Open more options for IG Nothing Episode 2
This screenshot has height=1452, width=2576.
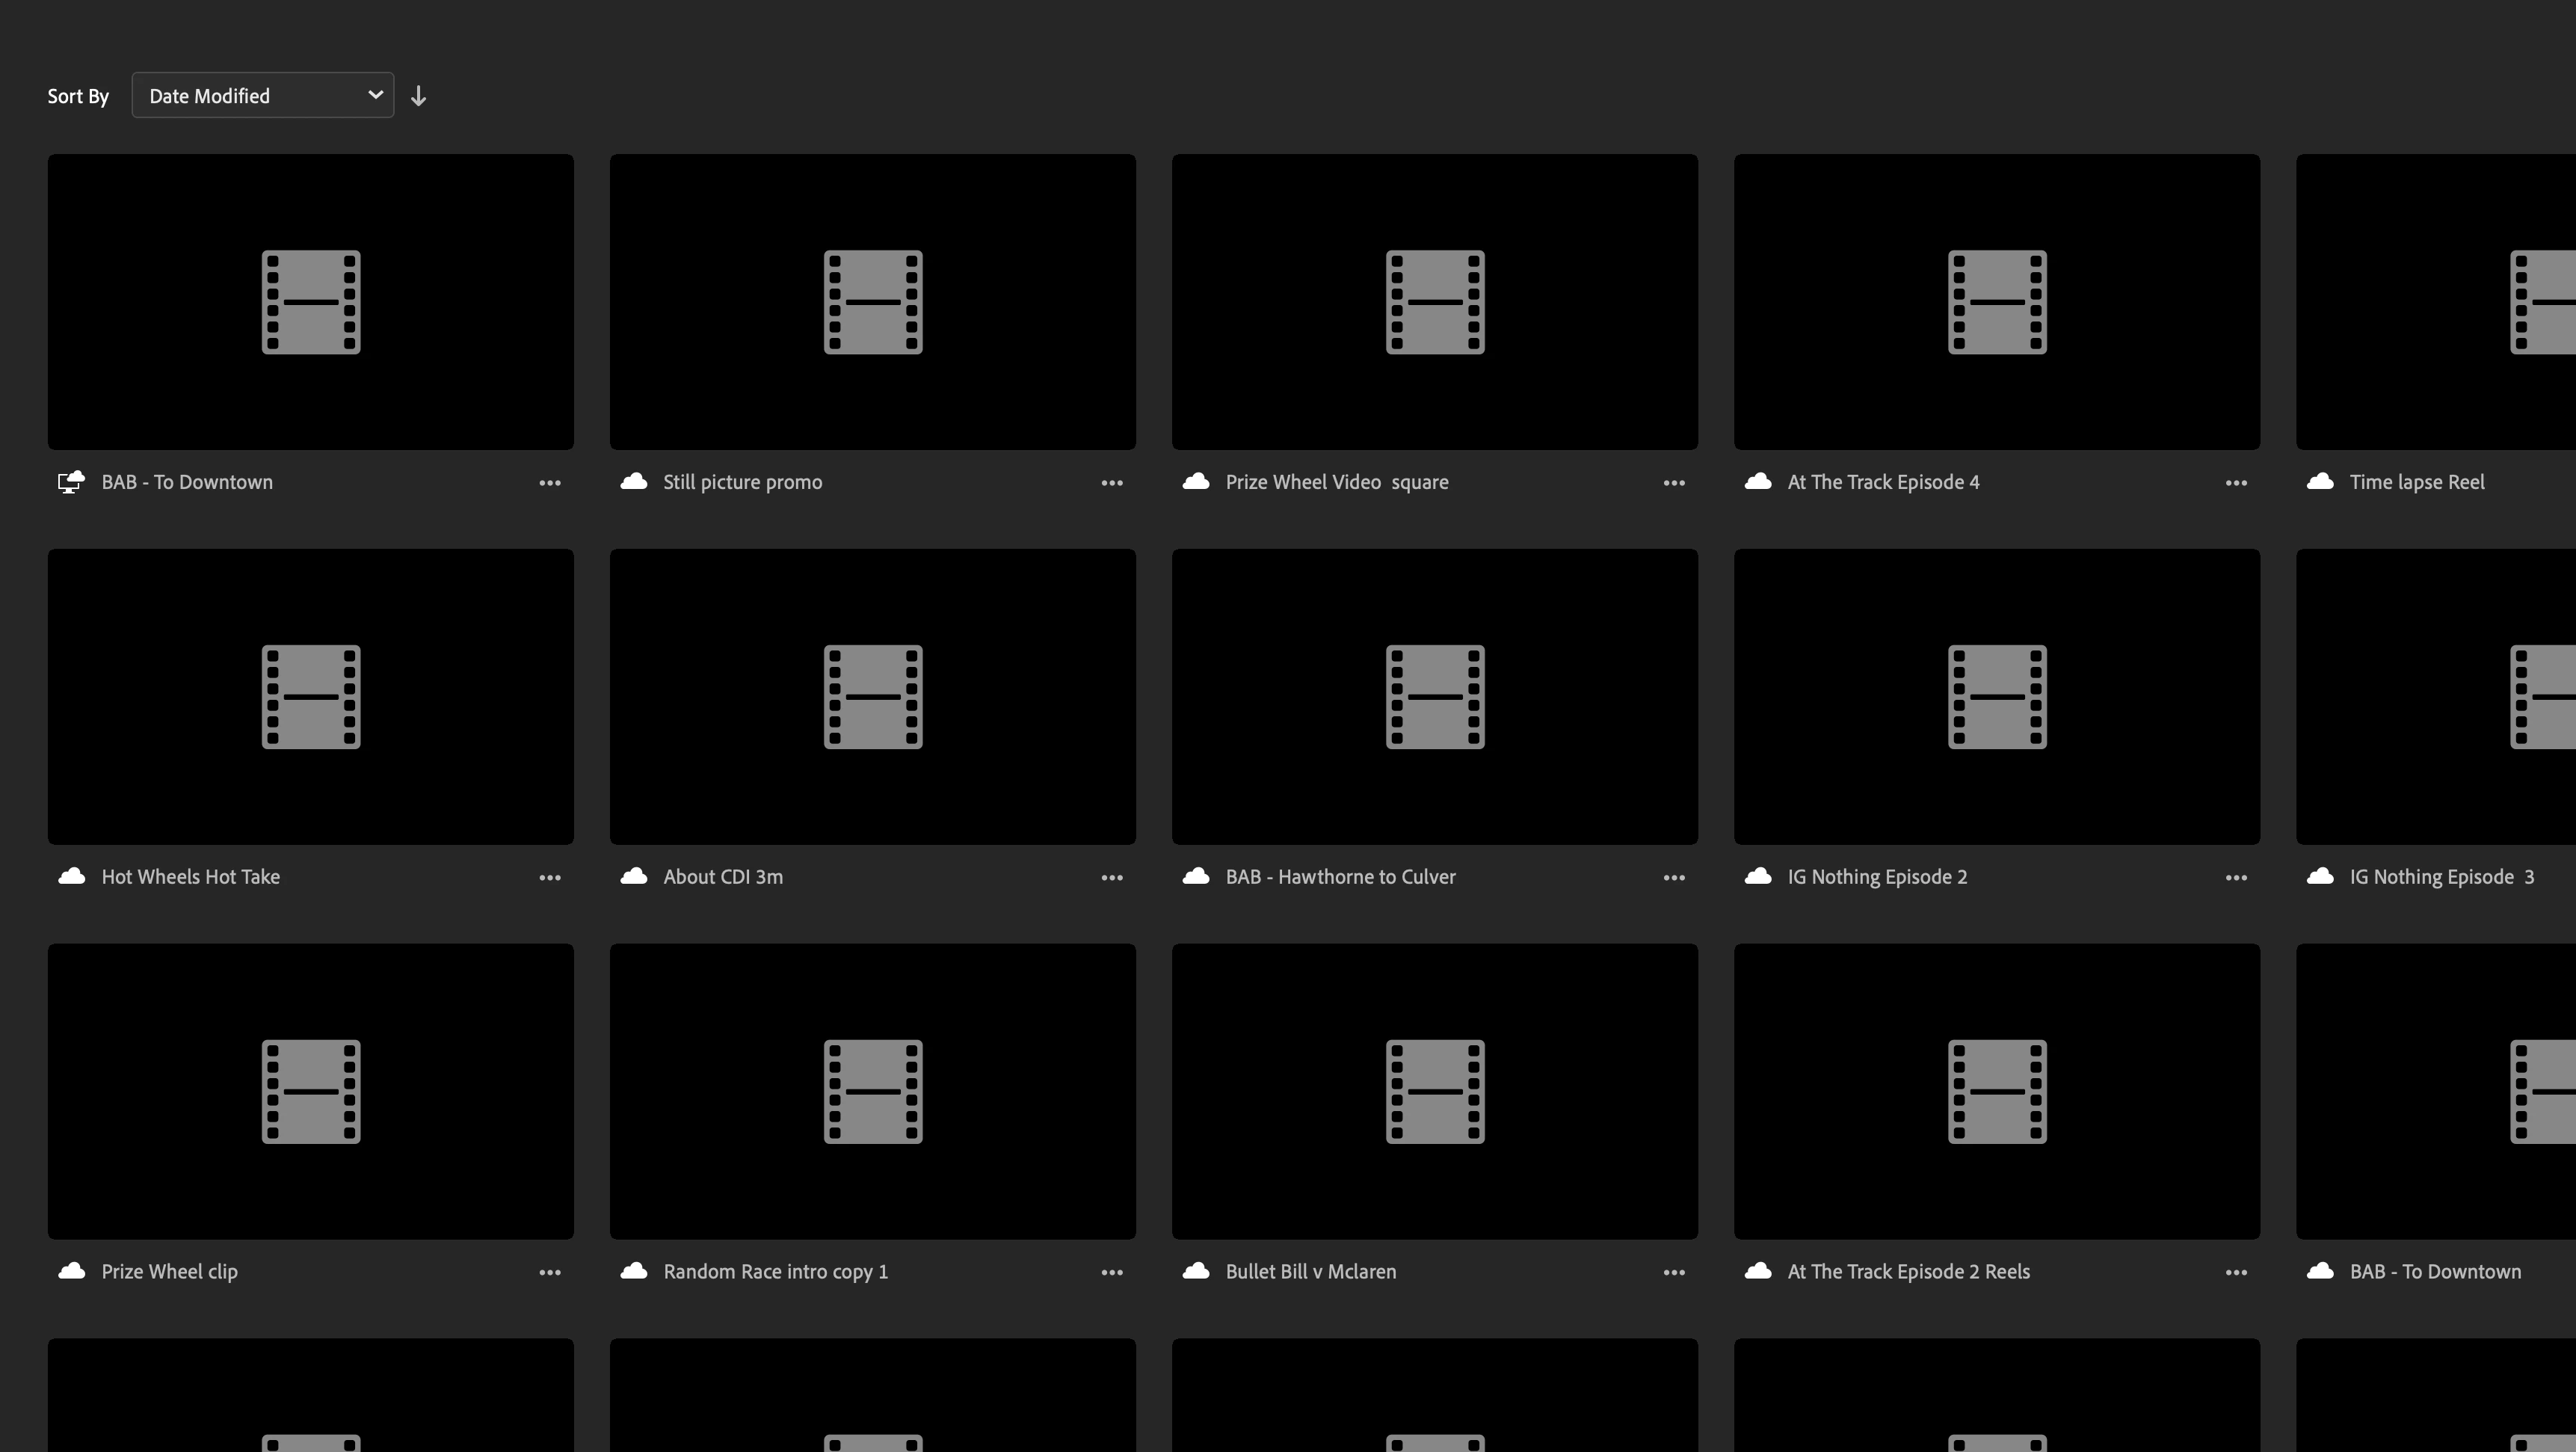pos(2235,878)
